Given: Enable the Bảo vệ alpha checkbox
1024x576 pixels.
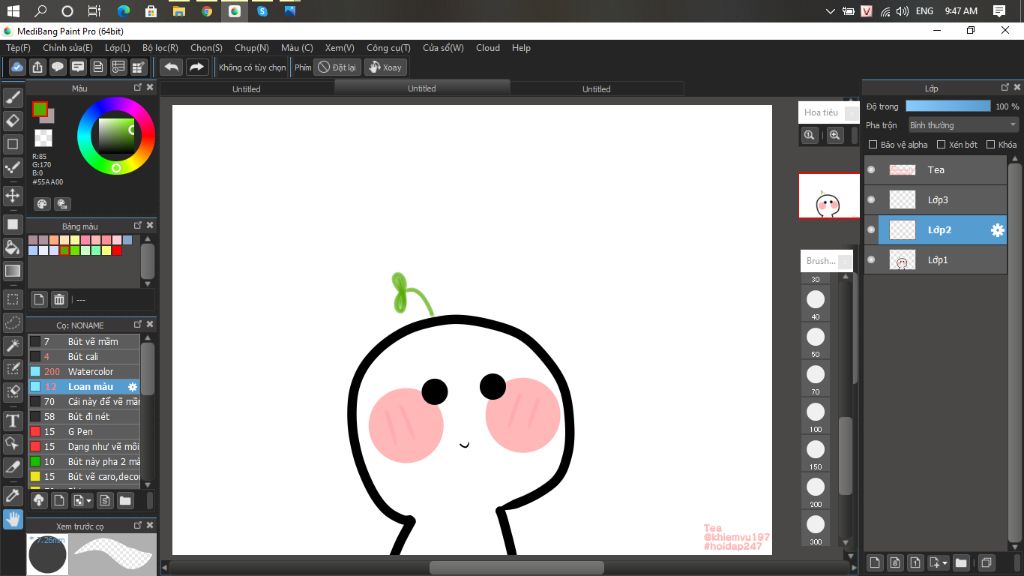Looking at the screenshot, I should click(x=872, y=144).
